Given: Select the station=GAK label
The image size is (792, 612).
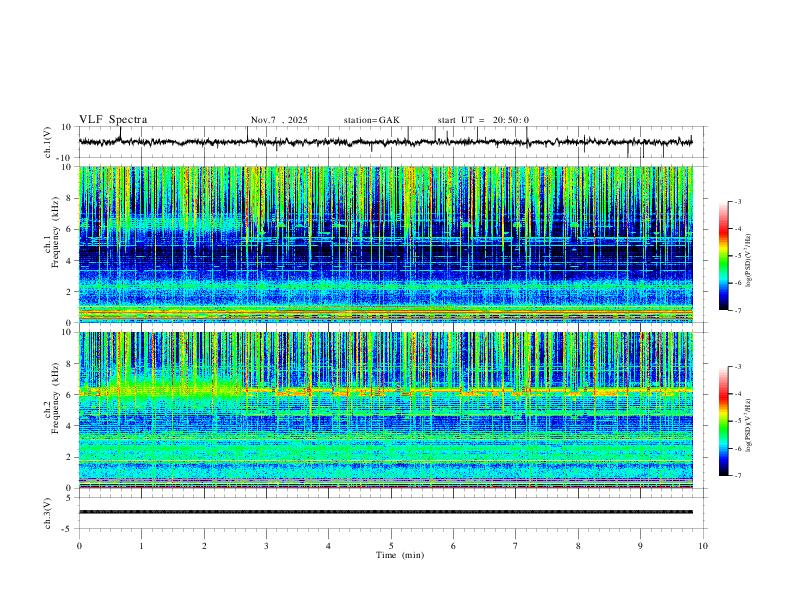Looking at the screenshot, I should [x=371, y=120].
